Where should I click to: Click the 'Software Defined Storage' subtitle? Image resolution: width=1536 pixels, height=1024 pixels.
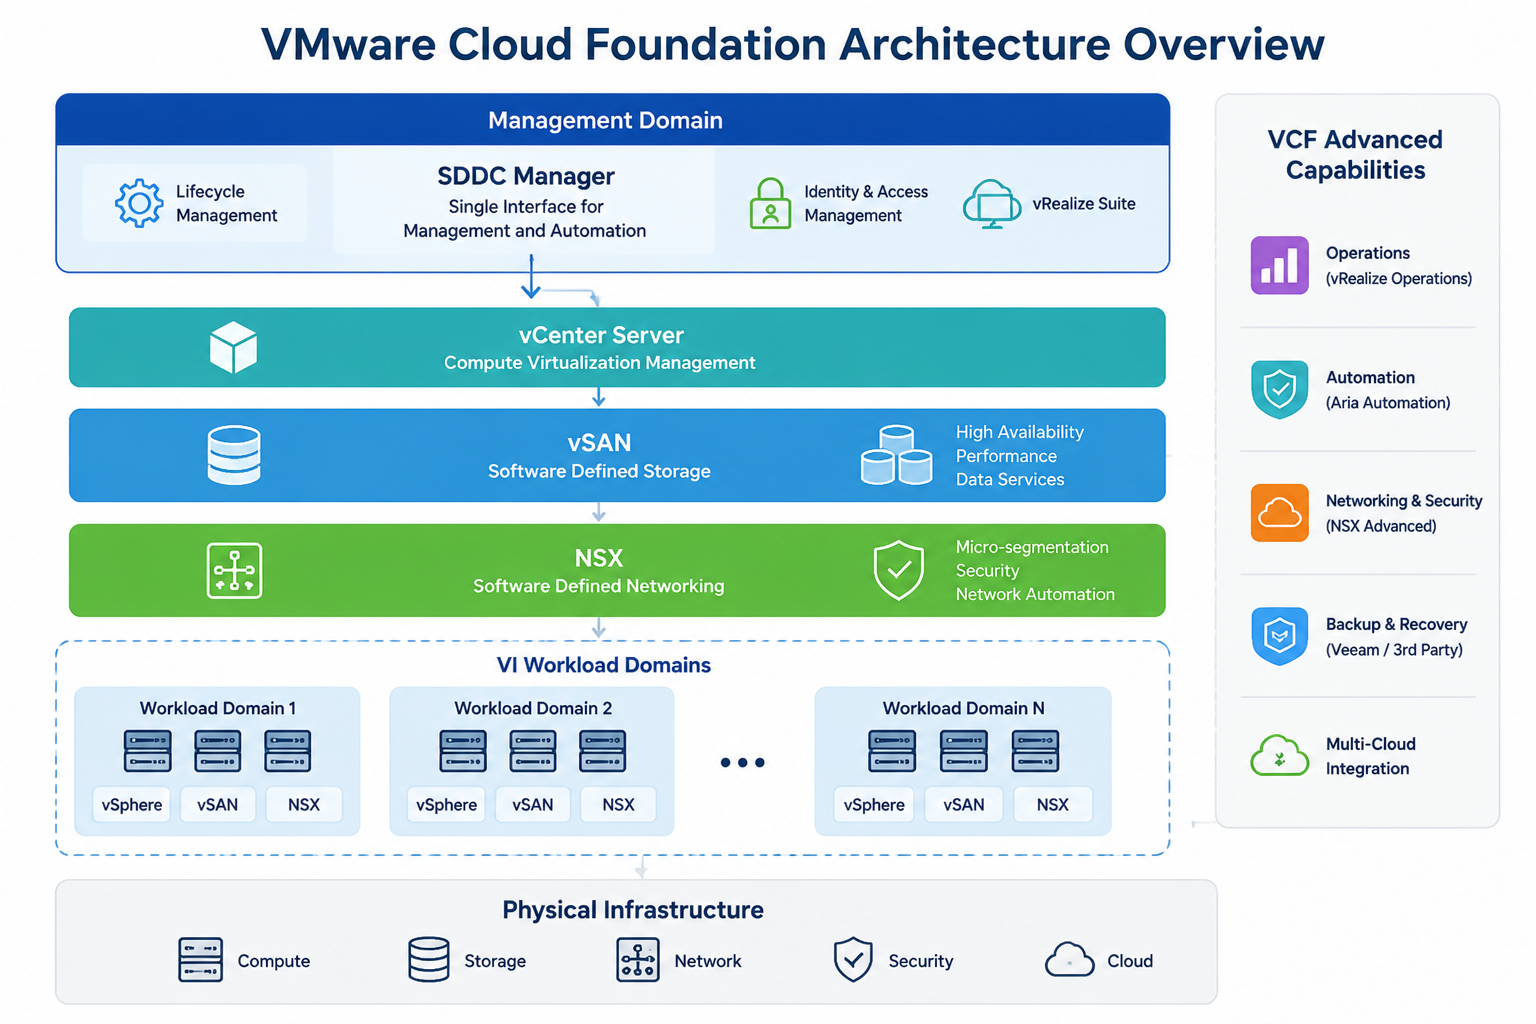599,471
